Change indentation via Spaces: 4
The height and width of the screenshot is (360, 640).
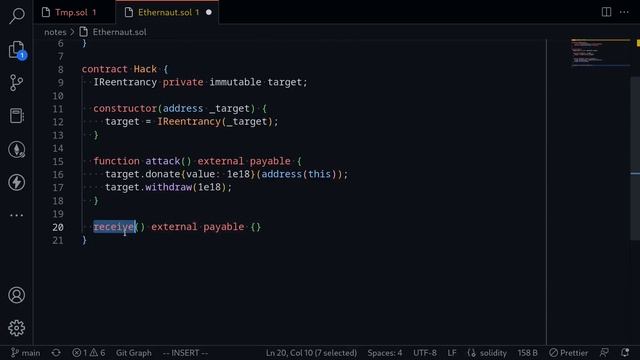pyautogui.click(x=384, y=353)
